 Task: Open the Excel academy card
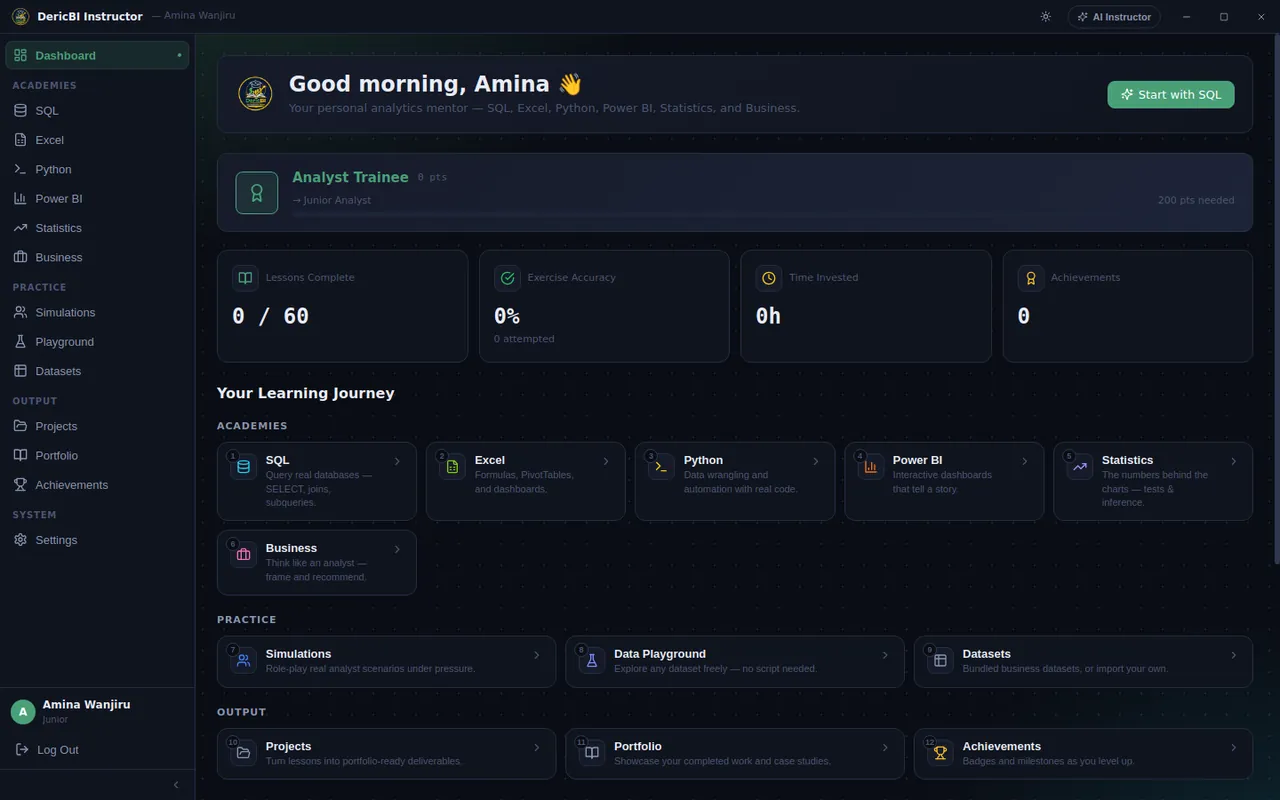coord(526,481)
